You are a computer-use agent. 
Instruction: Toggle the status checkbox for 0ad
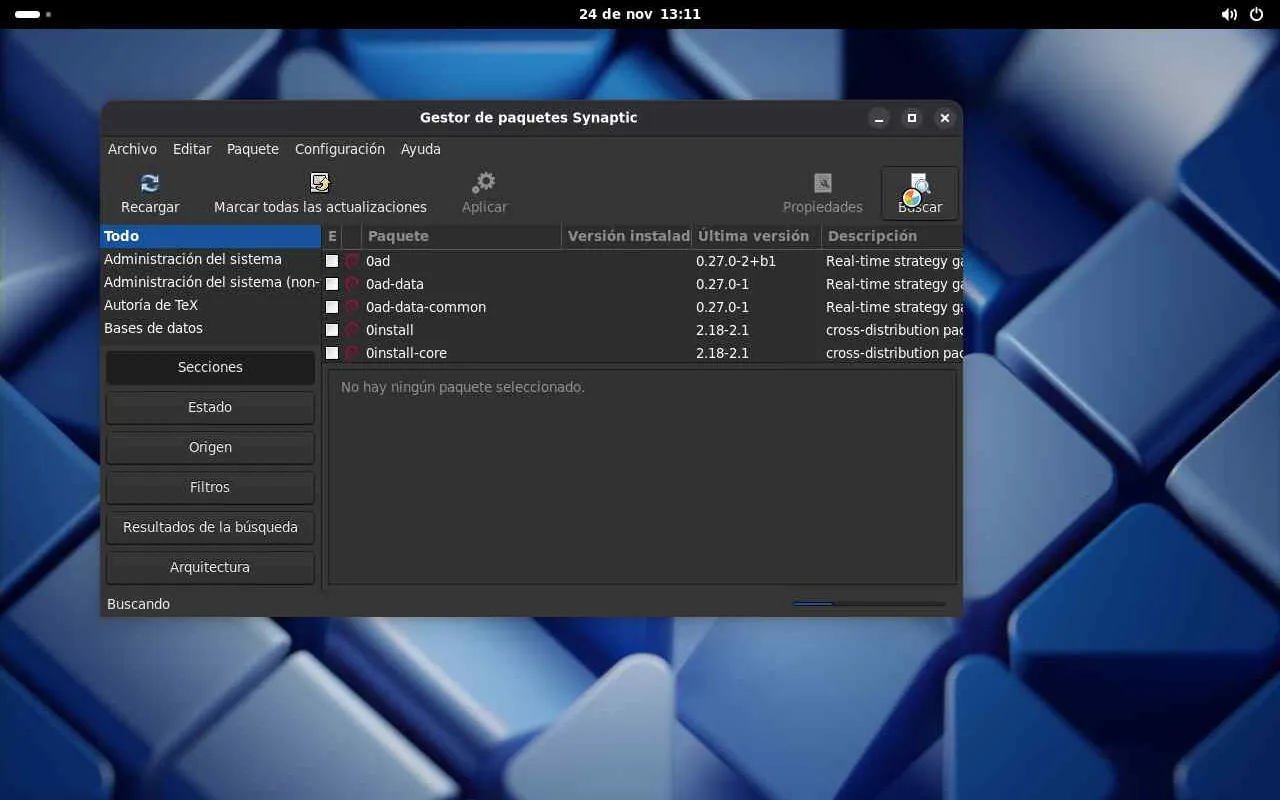click(x=332, y=261)
